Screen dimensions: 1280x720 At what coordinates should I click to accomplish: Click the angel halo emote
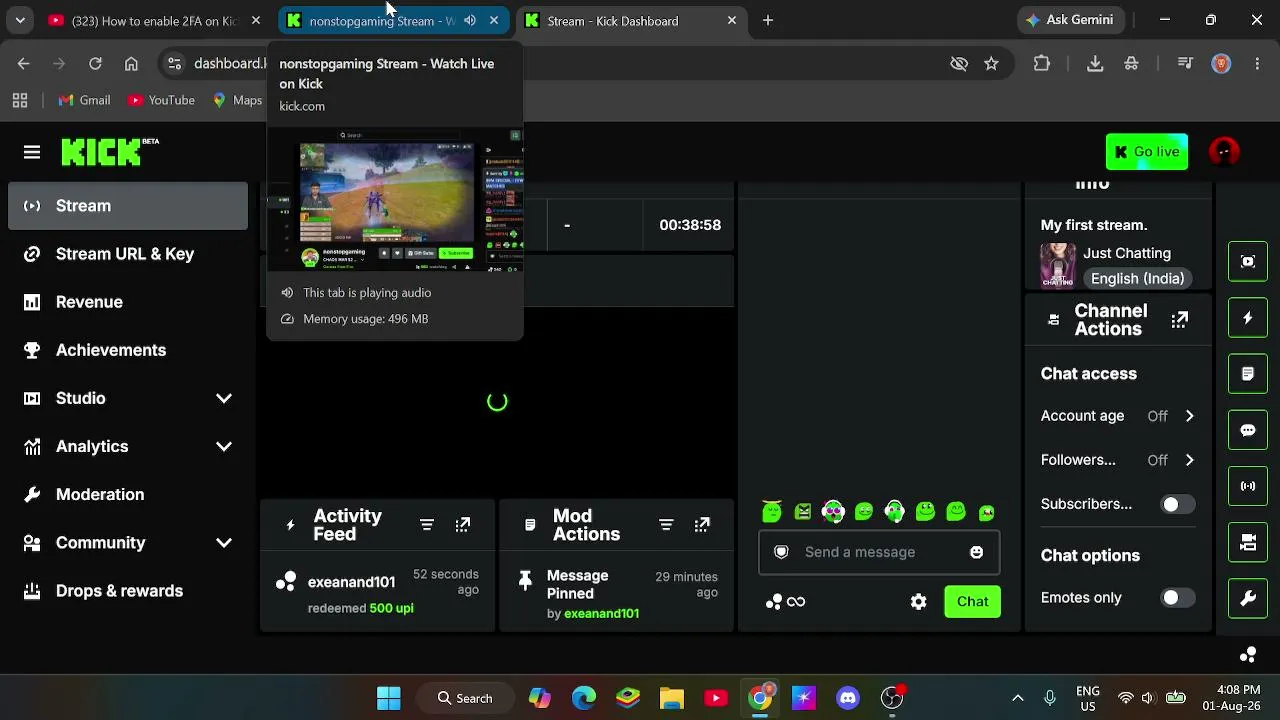pyautogui.click(x=772, y=512)
